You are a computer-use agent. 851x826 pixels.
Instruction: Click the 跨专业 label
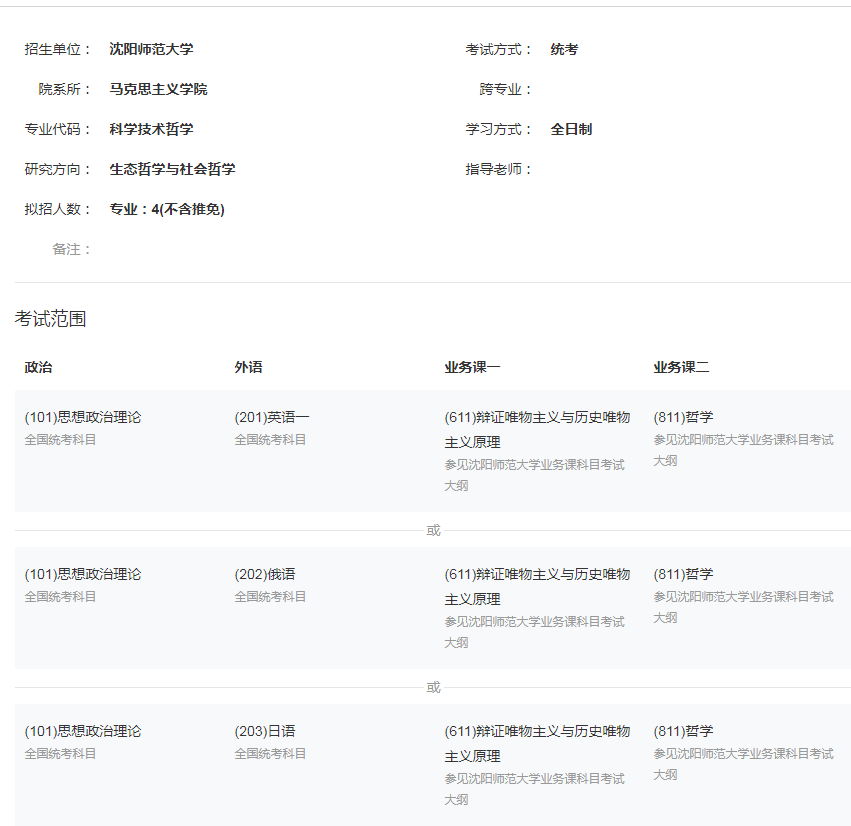click(x=506, y=89)
